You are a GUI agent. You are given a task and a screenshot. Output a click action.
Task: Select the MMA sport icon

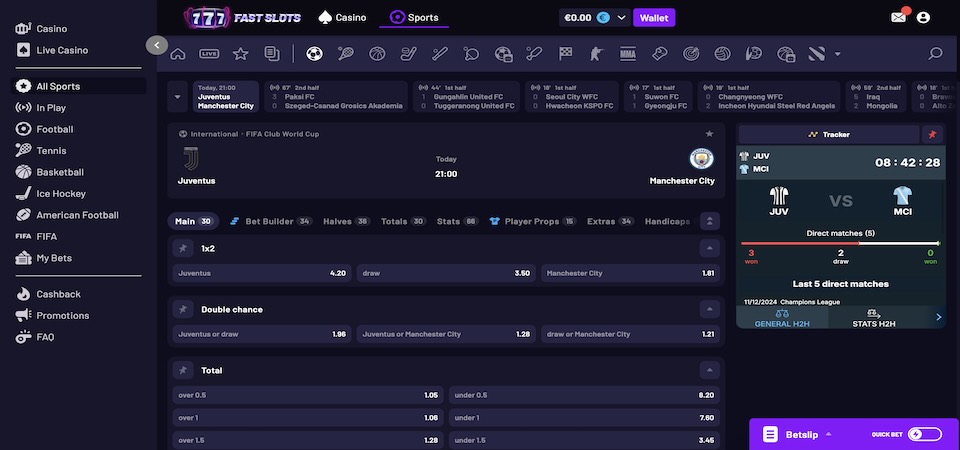[x=628, y=54]
